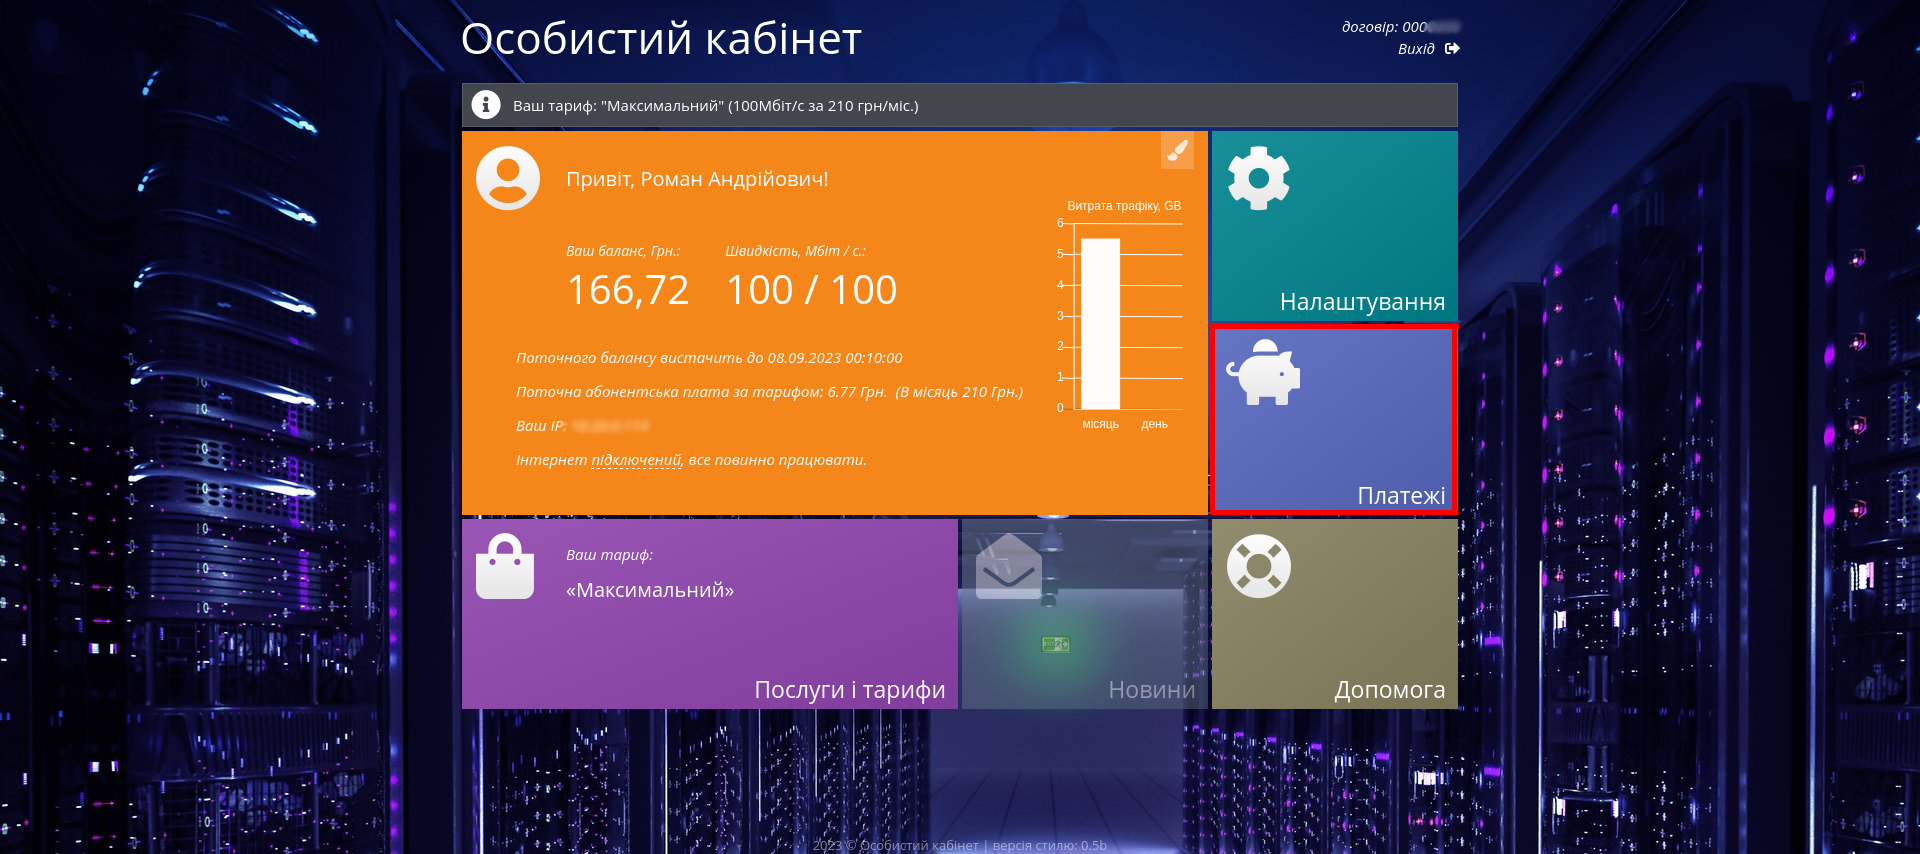Select the день label under the chart
1920x854 pixels.
1154,425
